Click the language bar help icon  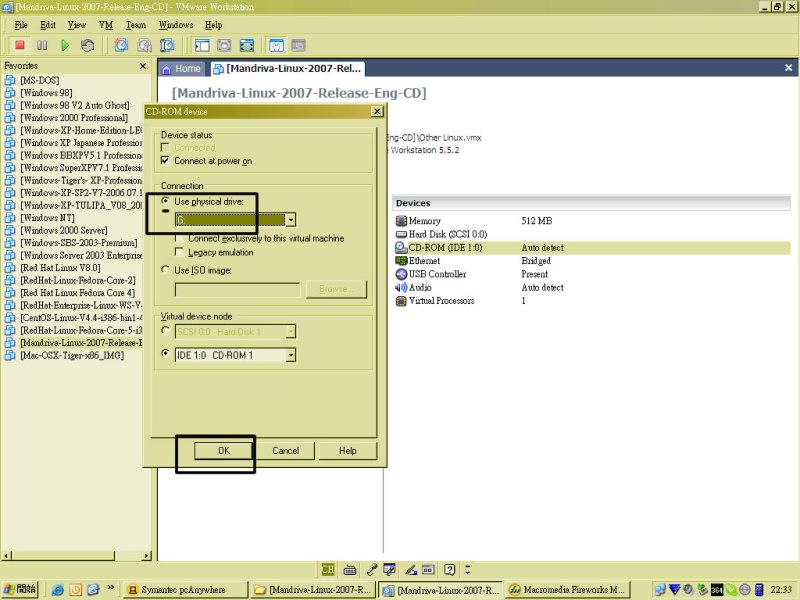pyautogui.click(x=449, y=569)
